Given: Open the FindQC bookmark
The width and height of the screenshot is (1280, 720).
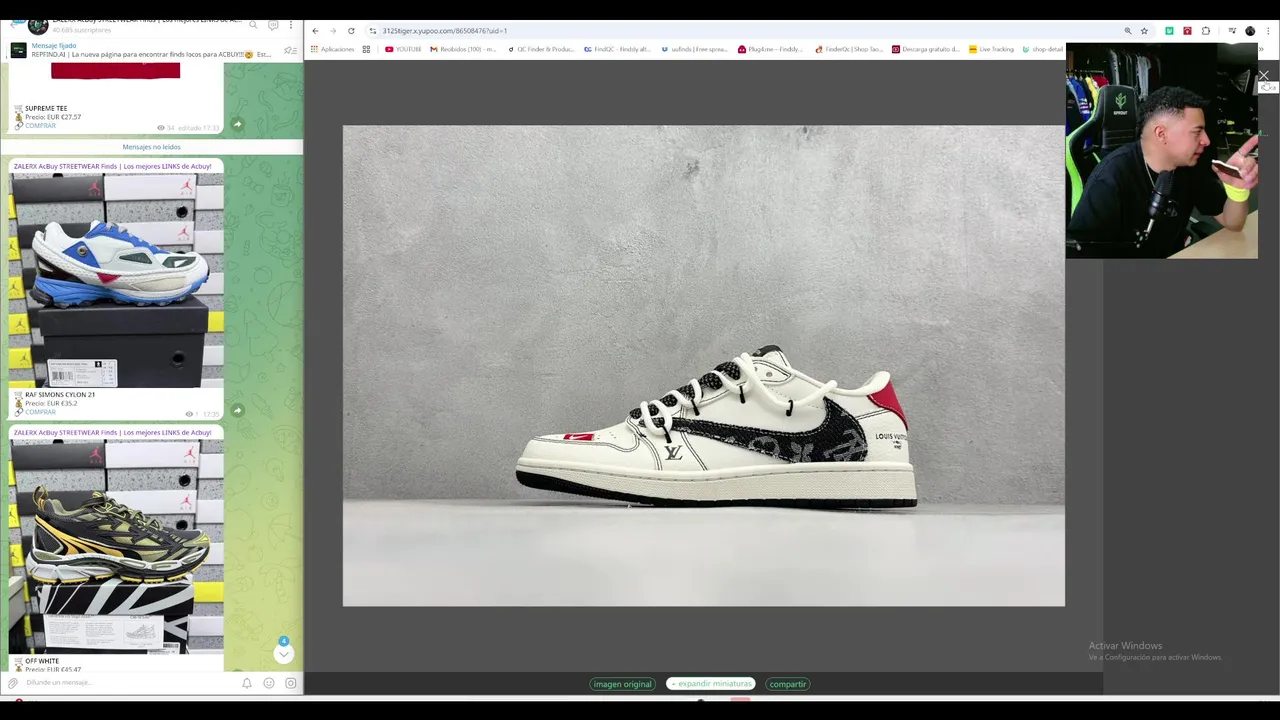Looking at the screenshot, I should pos(617,49).
